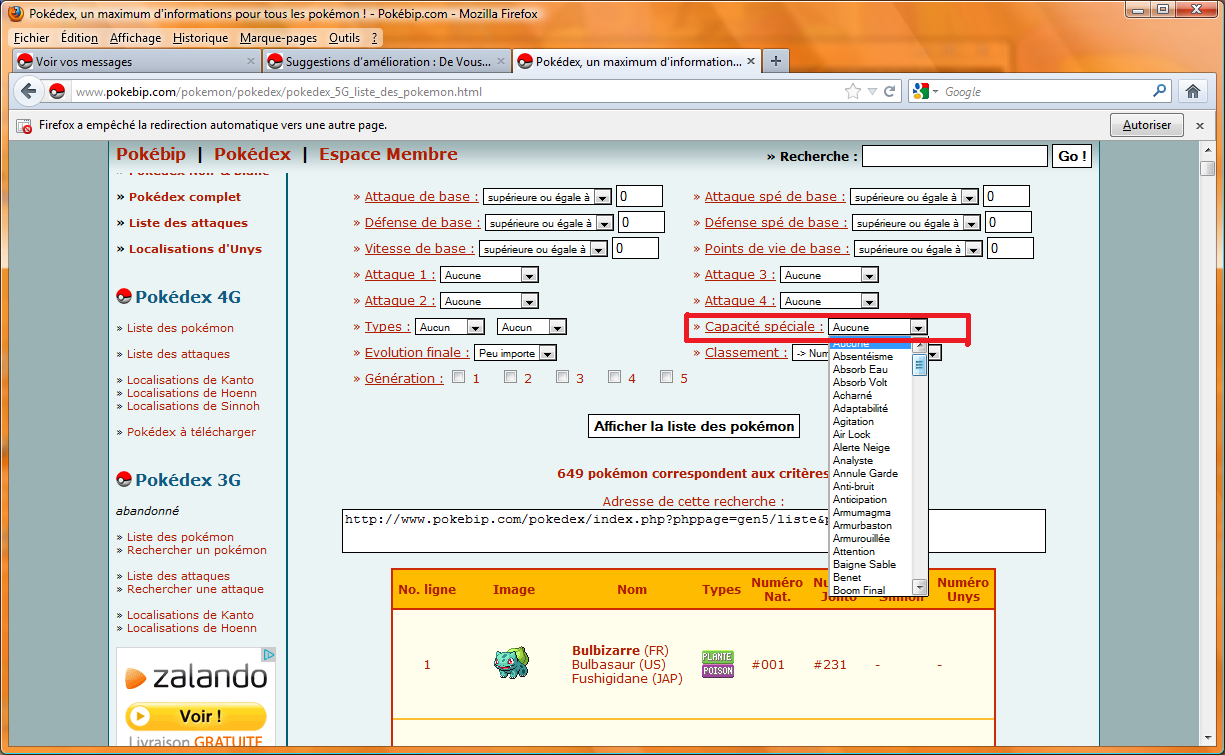Screen dimensions: 1225x755
Task: Click the Bulbizarre sprite image
Action: tap(511, 664)
